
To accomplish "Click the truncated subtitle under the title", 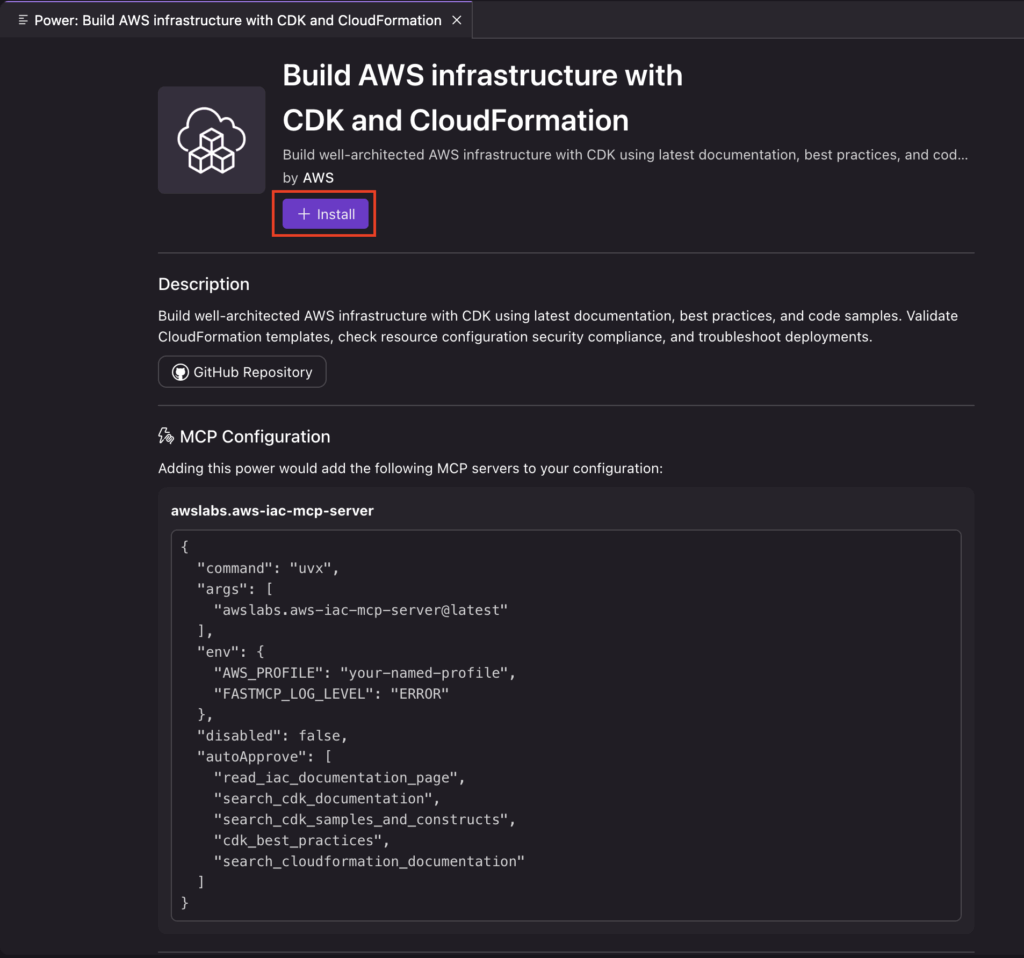I will click(x=625, y=155).
